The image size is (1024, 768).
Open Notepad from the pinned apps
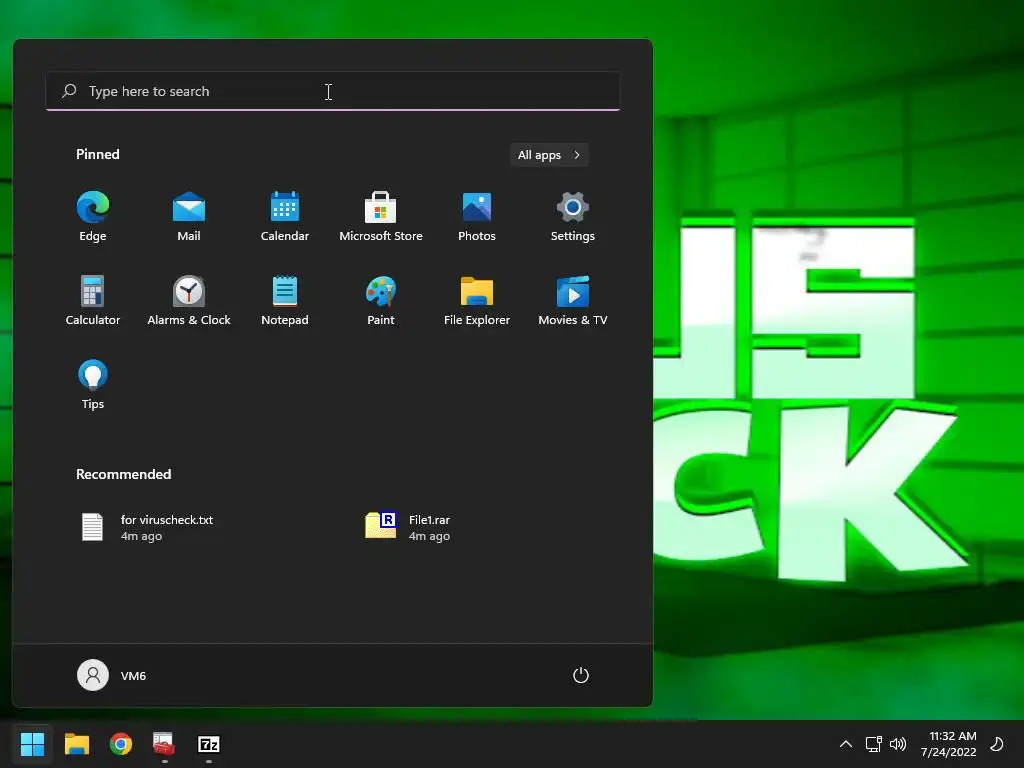285,300
